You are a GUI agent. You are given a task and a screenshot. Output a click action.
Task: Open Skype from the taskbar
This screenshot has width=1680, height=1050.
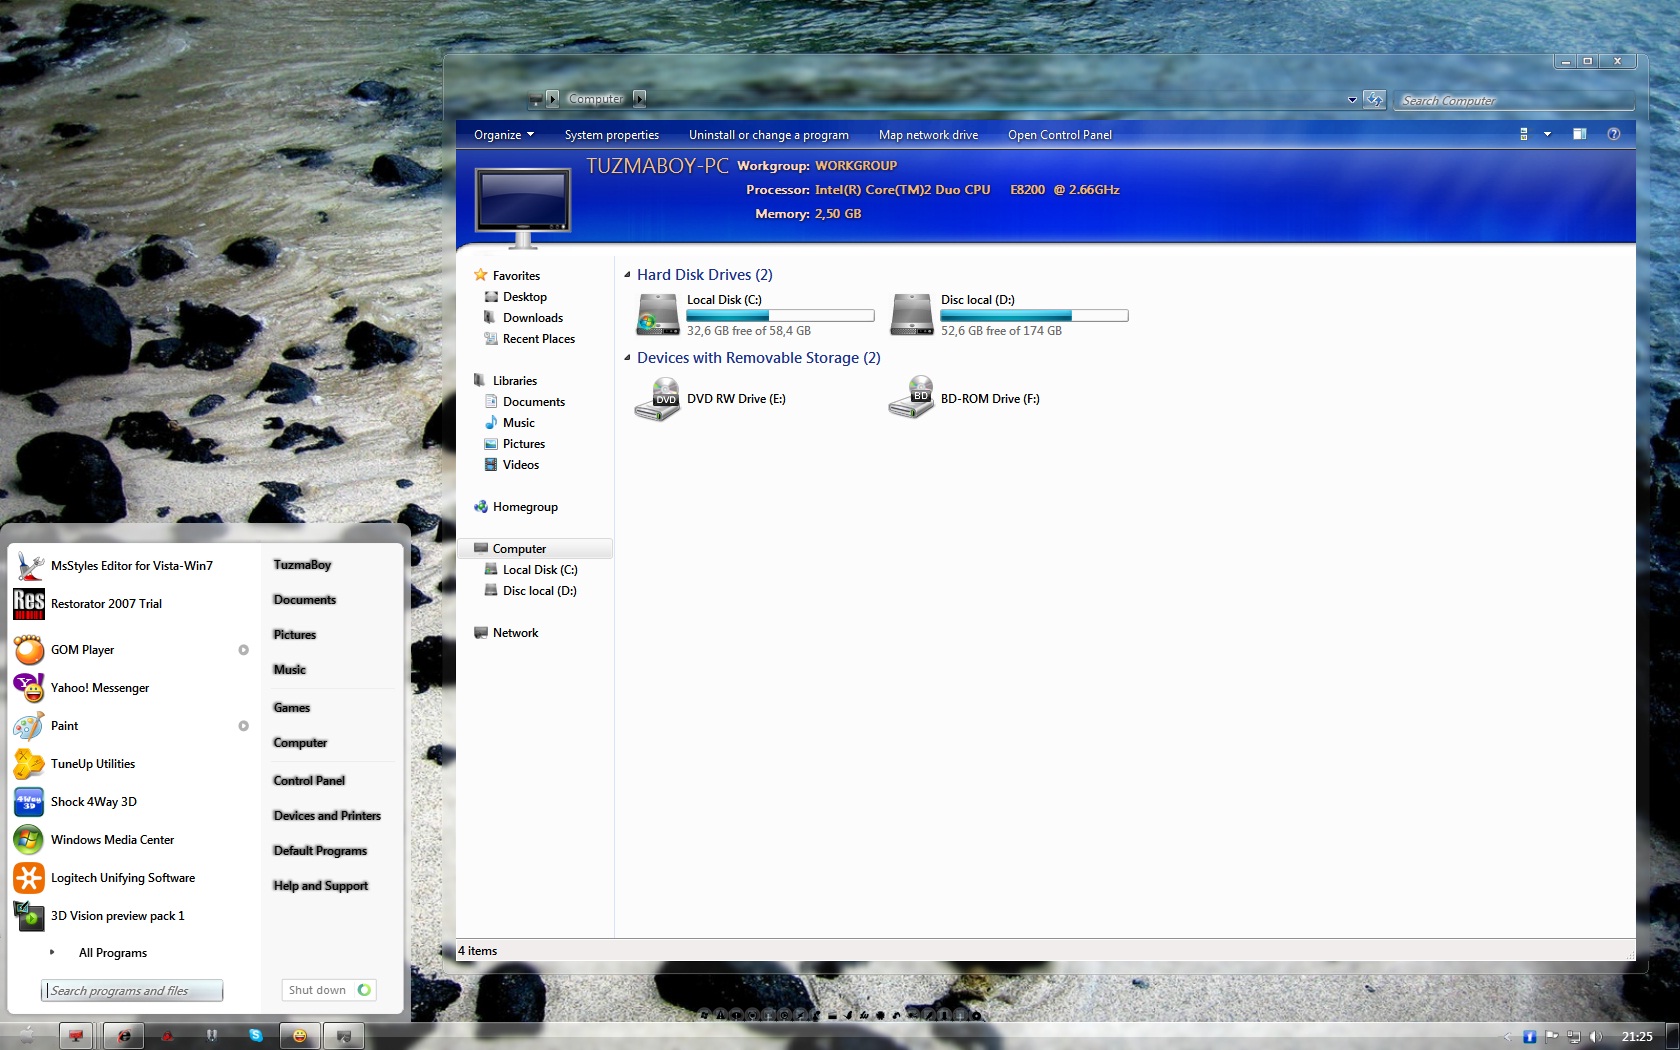[256, 1036]
